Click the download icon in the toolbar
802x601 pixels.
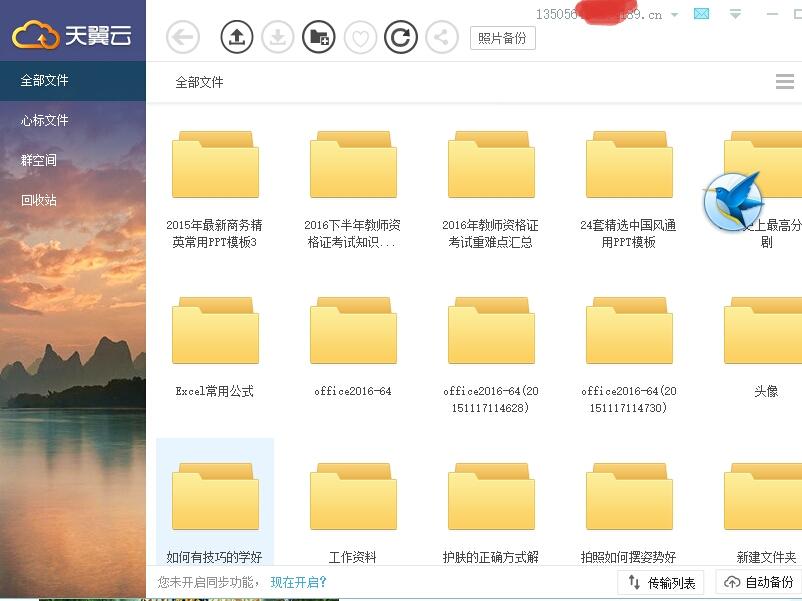pos(279,37)
